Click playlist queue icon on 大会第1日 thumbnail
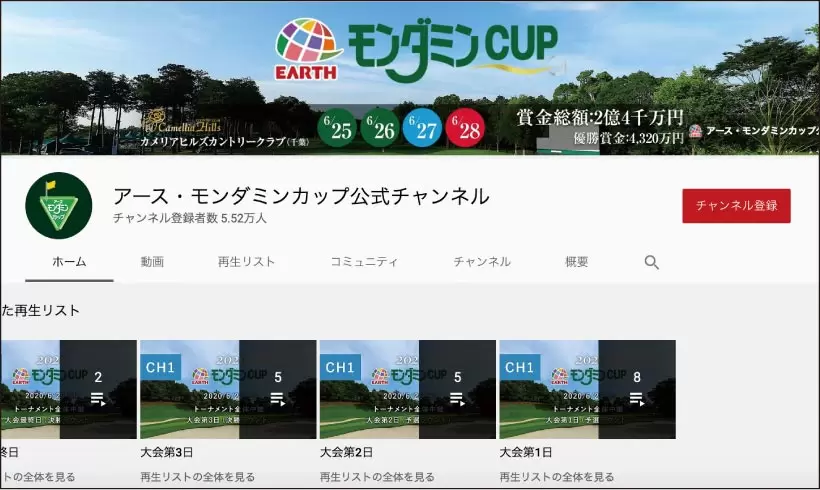The image size is (820, 490). 637,398
